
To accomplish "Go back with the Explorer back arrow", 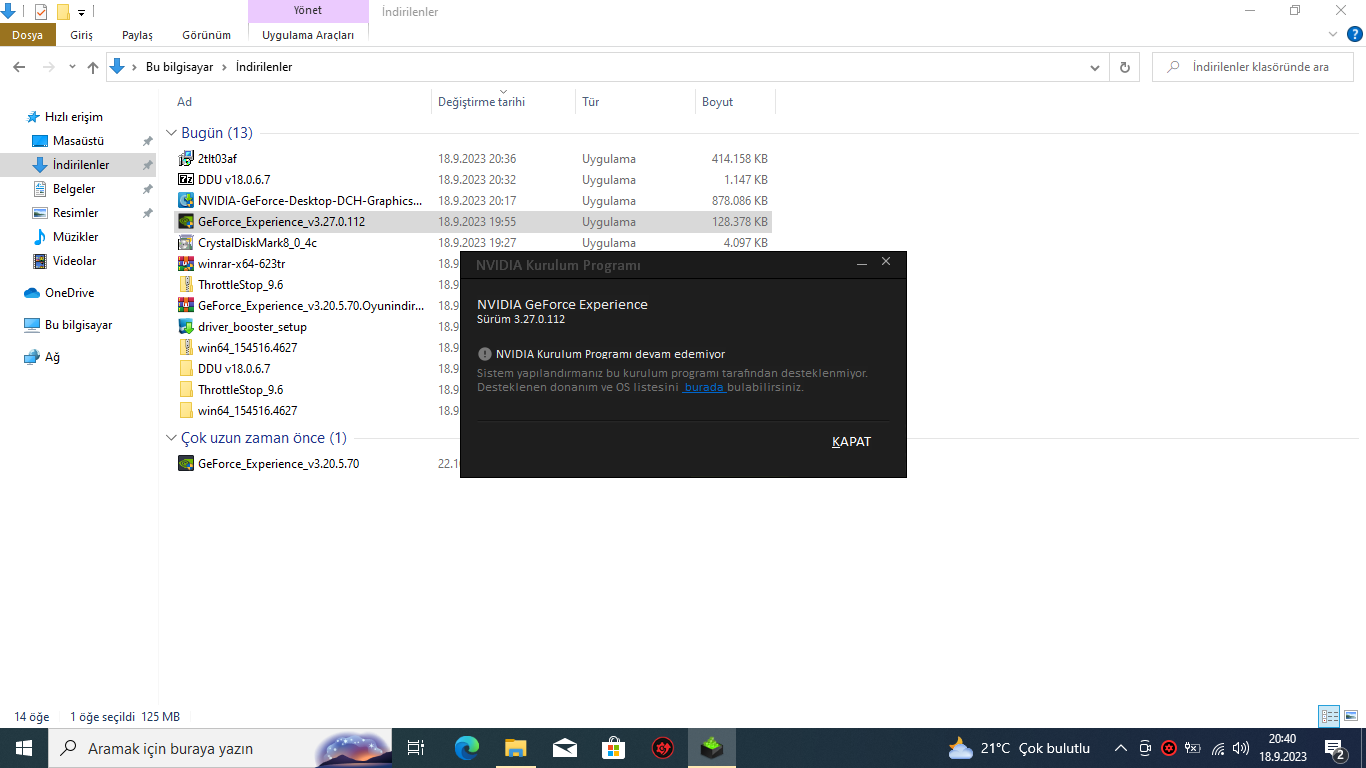I will 19,67.
